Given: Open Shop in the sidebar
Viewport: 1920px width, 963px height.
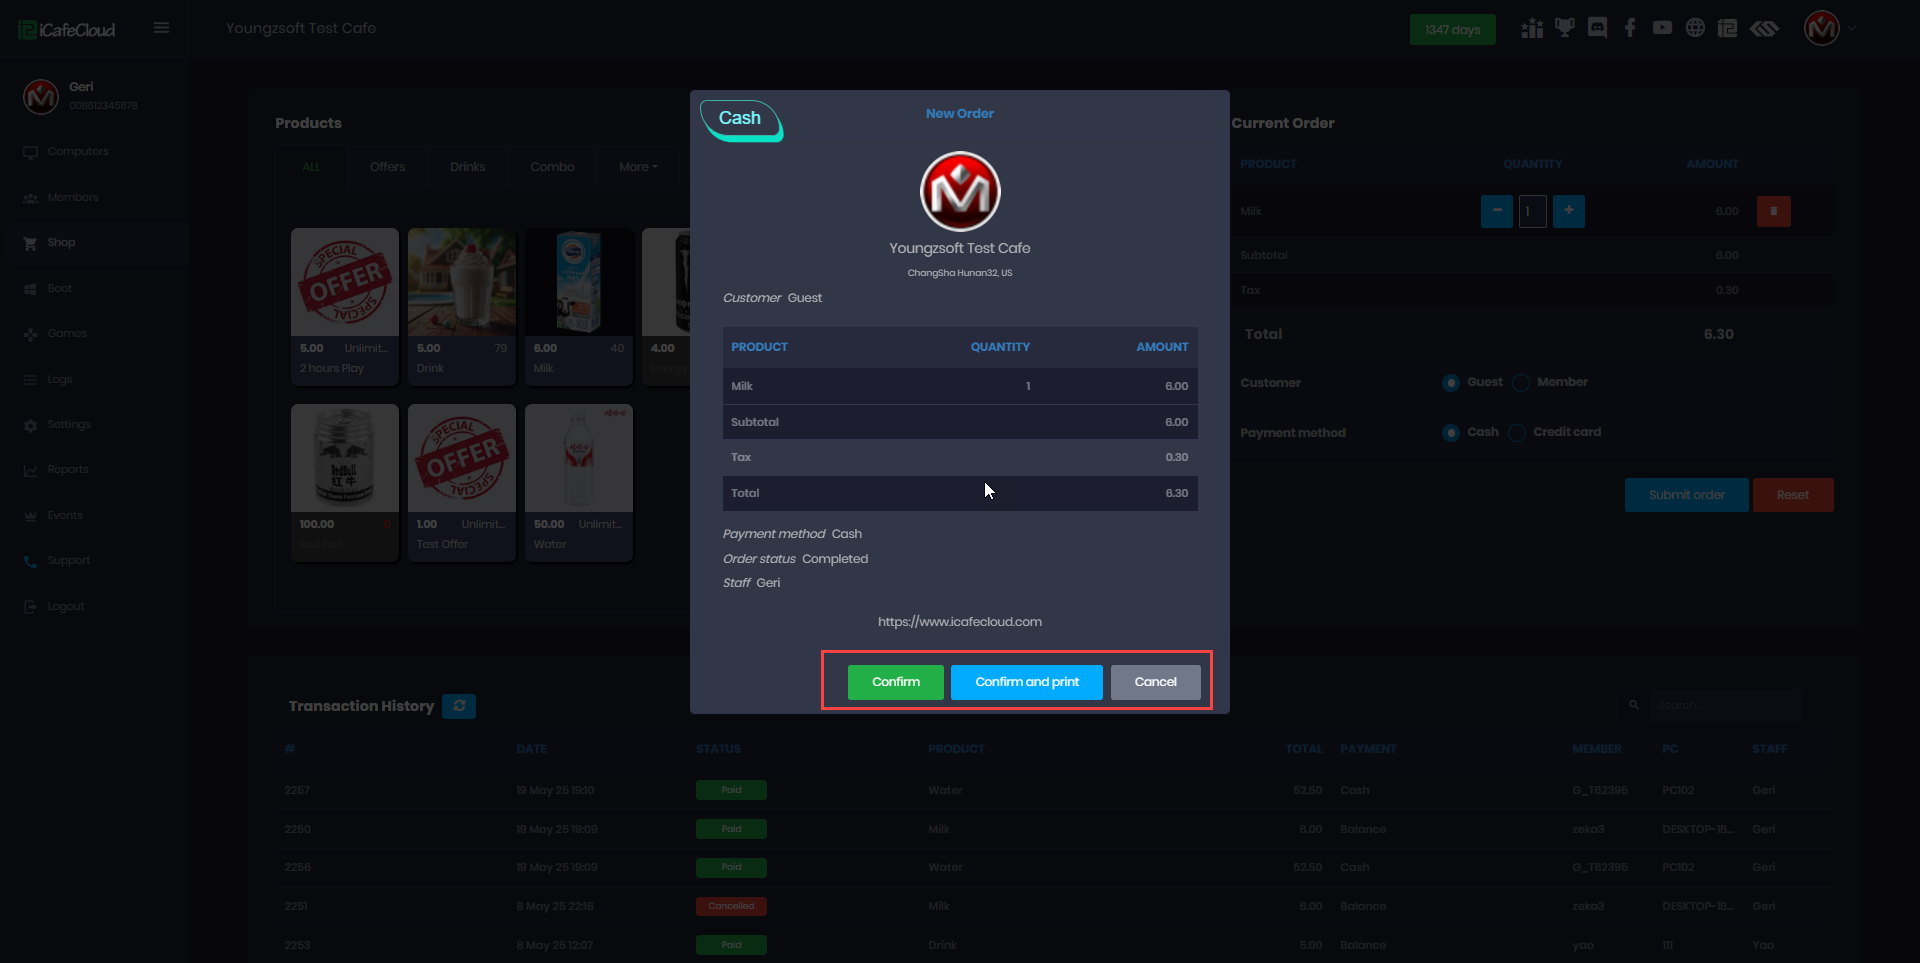Looking at the screenshot, I should (x=61, y=243).
